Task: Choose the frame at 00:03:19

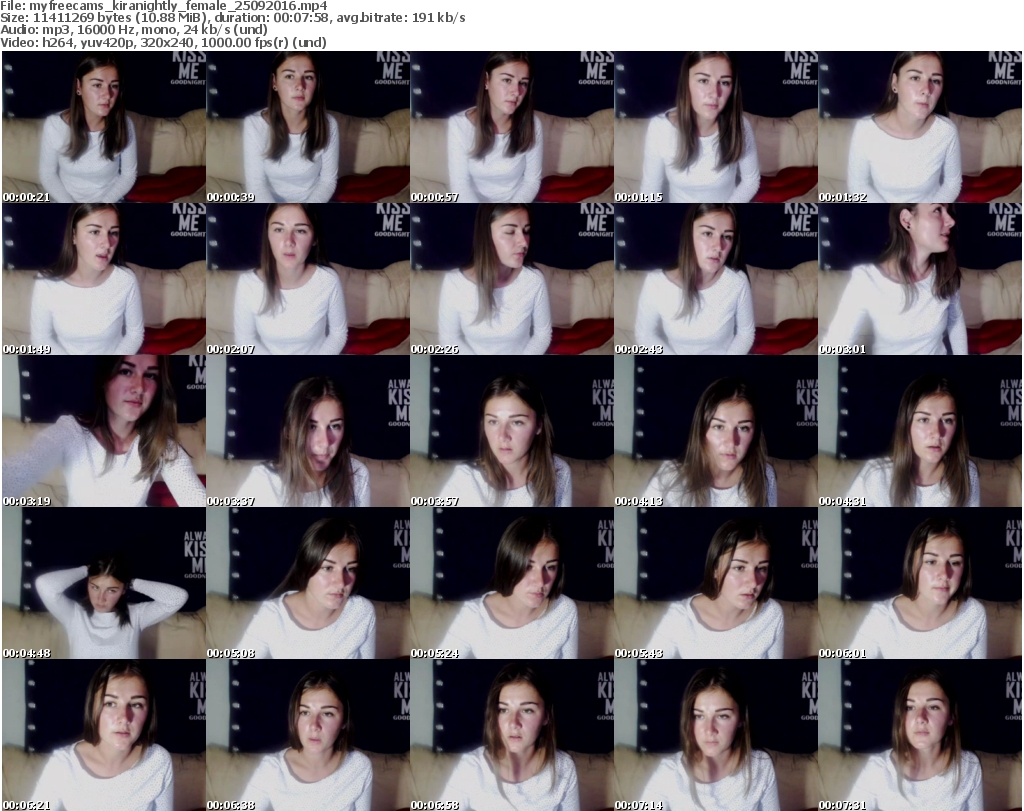Action: [x=104, y=431]
